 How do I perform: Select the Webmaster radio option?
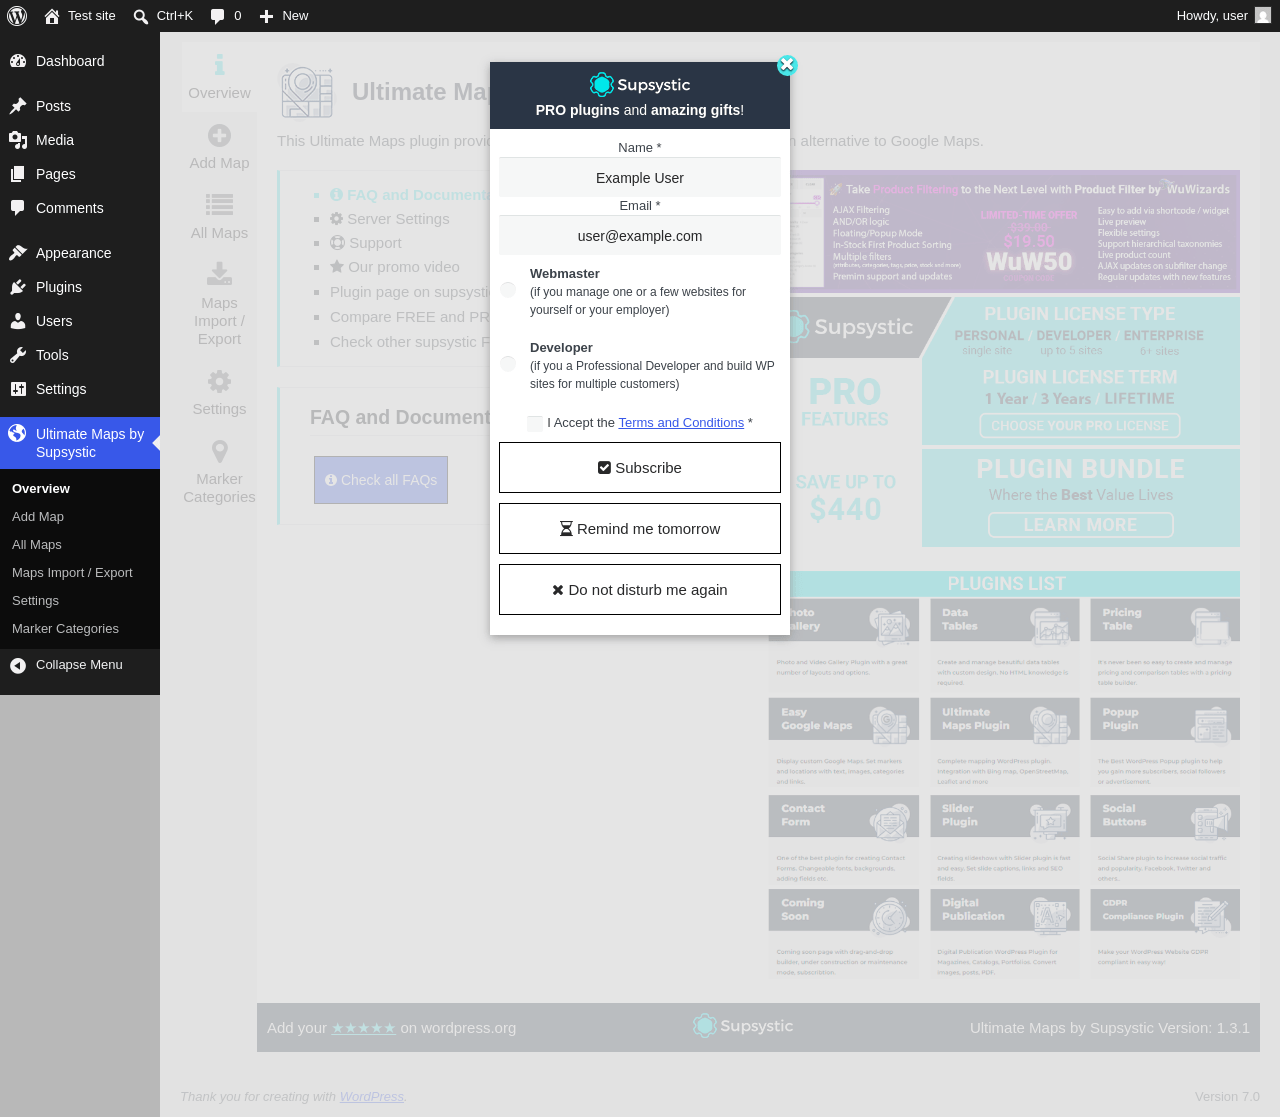508,290
